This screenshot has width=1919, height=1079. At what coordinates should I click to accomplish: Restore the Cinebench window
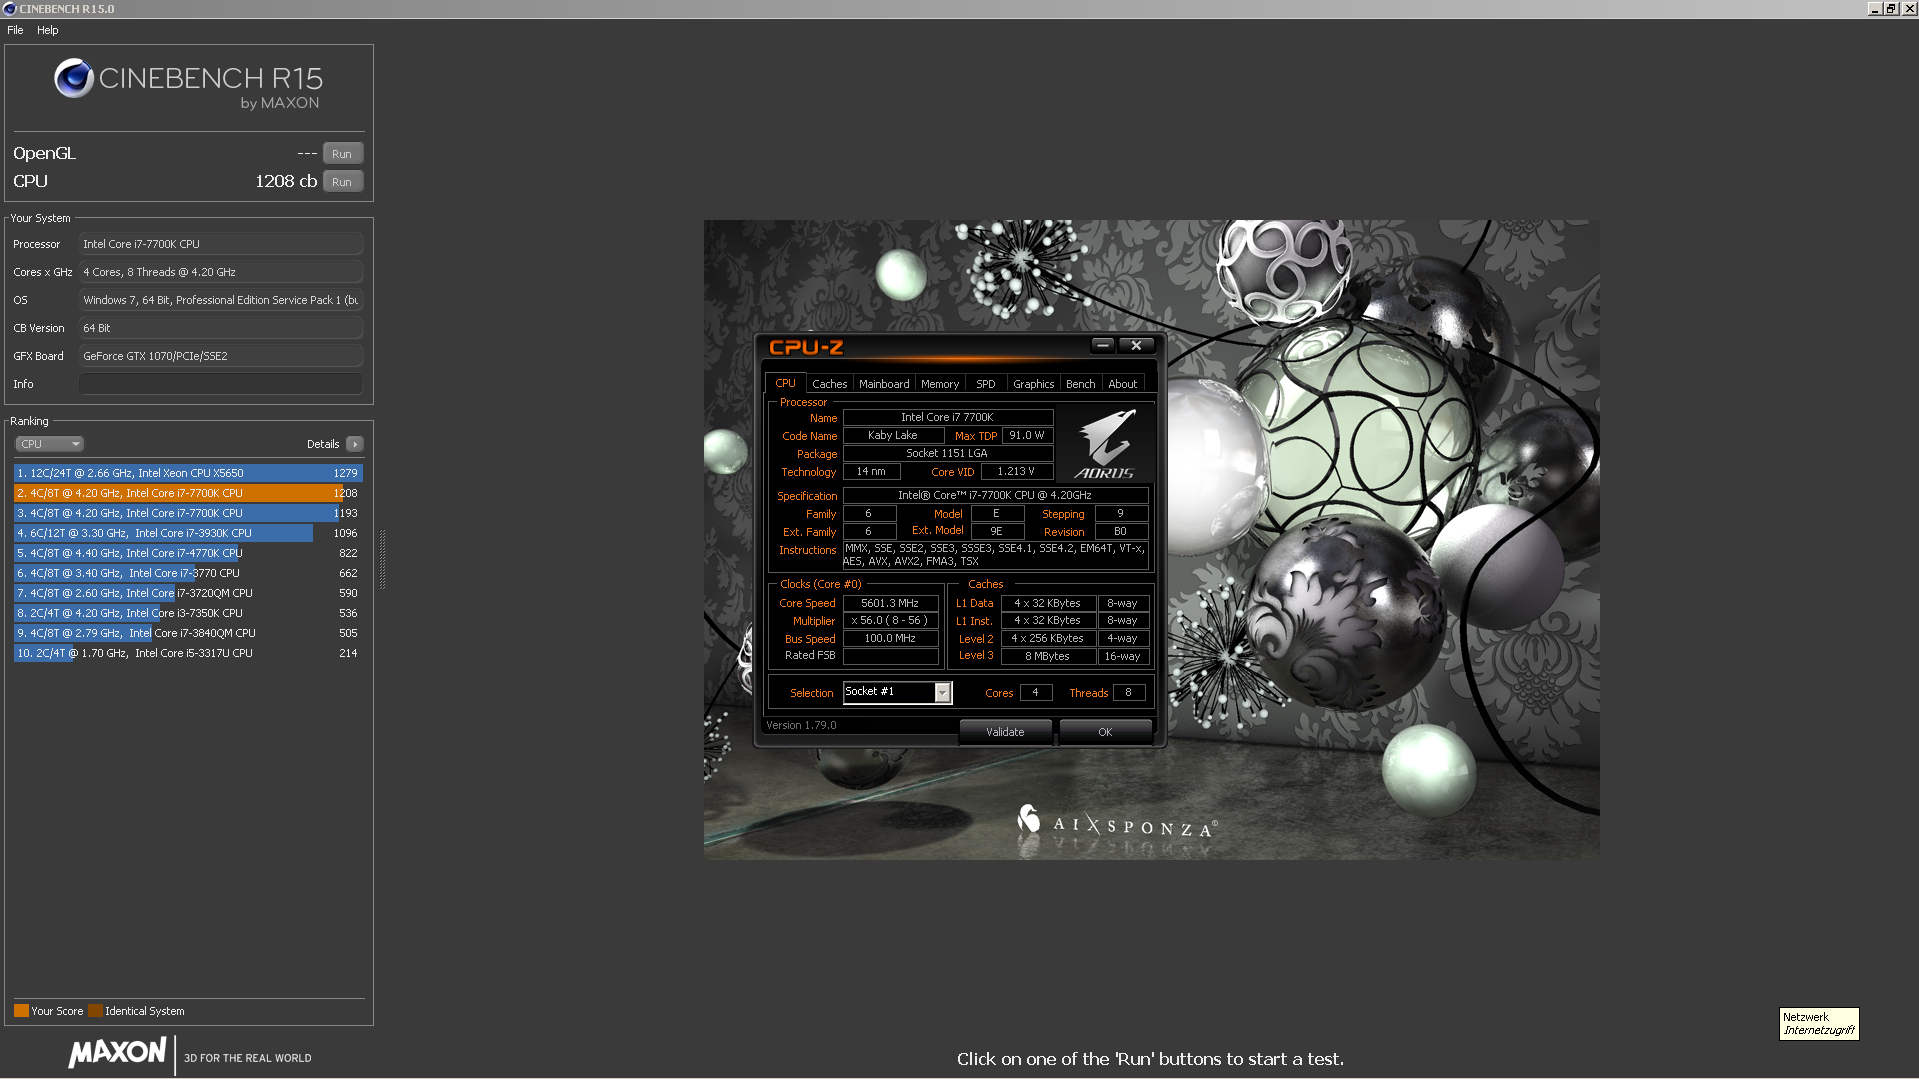pyautogui.click(x=1891, y=8)
